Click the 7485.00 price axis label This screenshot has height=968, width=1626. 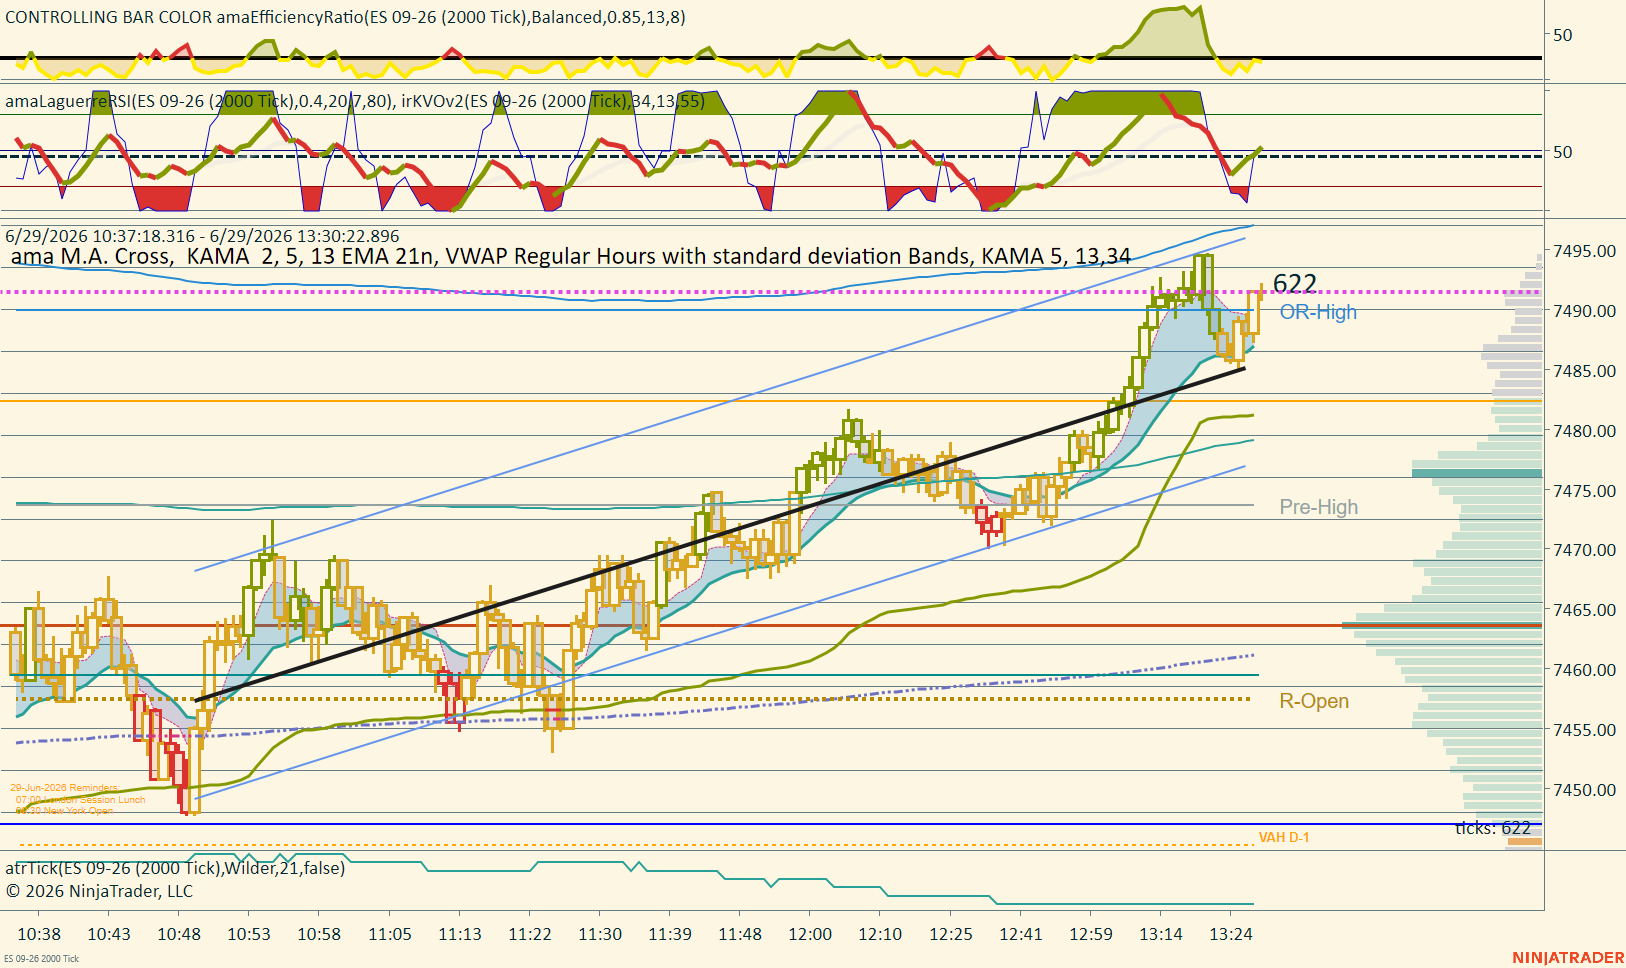click(x=1584, y=371)
